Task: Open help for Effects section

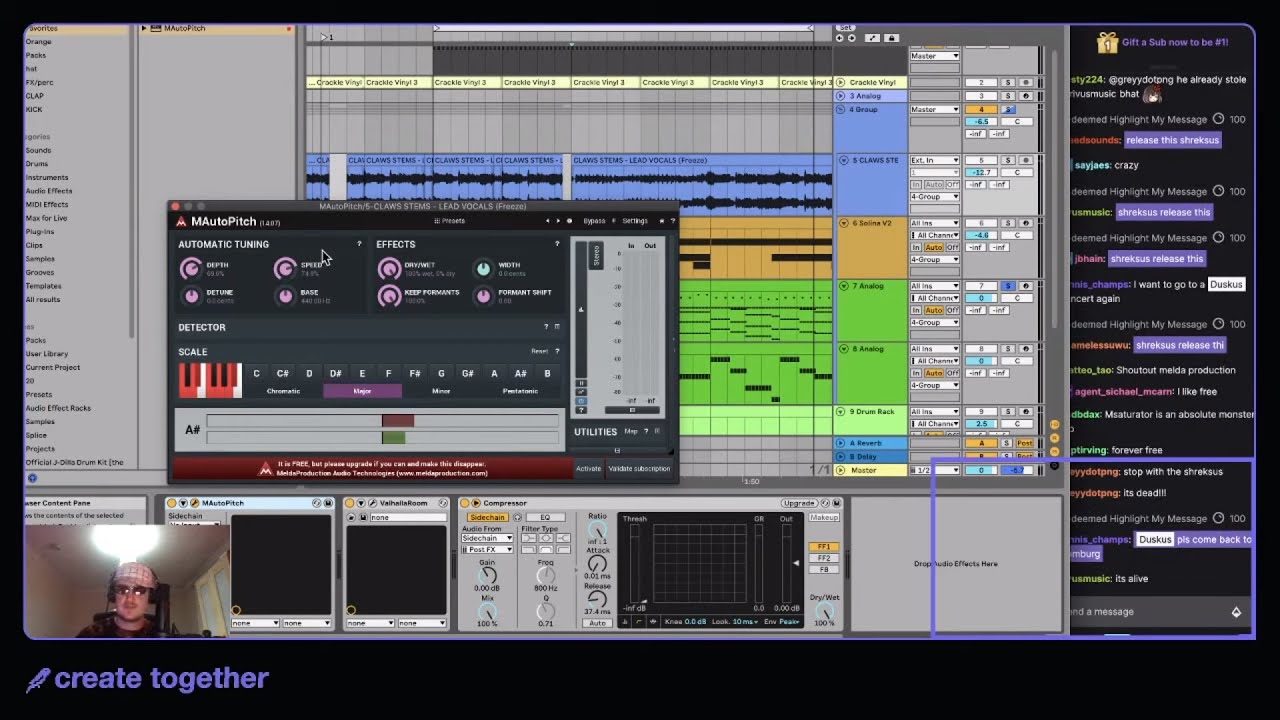Action: (x=557, y=244)
